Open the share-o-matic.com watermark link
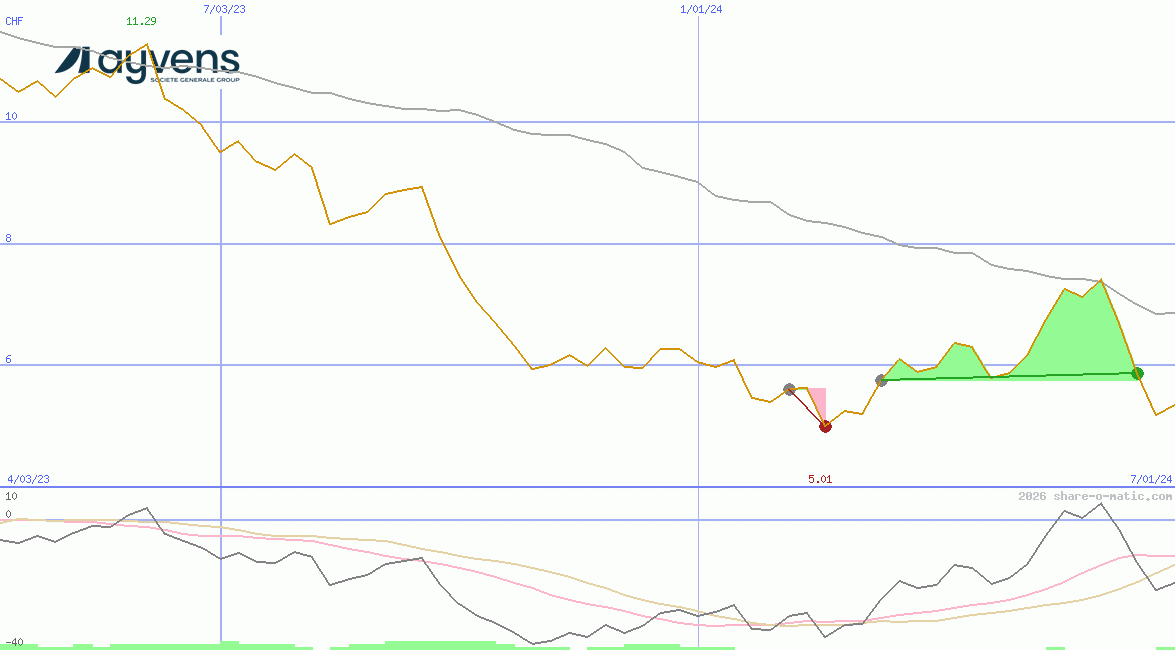Viewport: 1175px width, 650px height. (x=1094, y=496)
